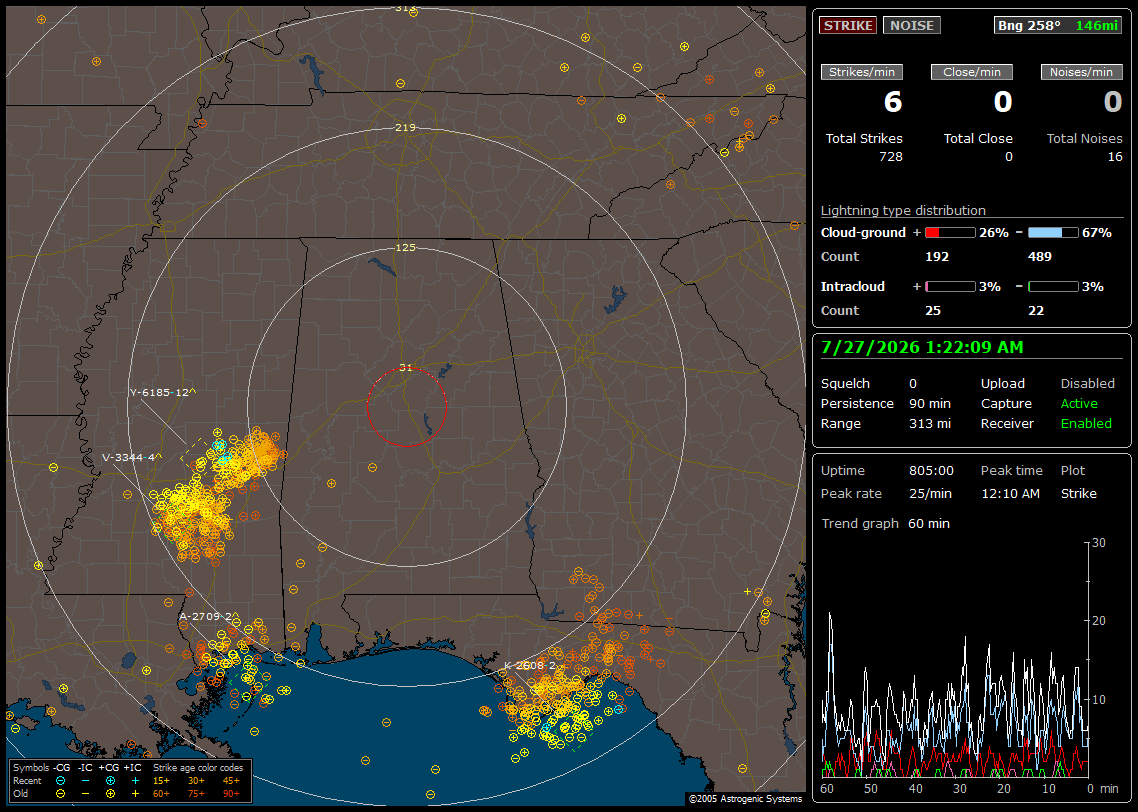Click the 219 mile range ring label

coord(406,128)
